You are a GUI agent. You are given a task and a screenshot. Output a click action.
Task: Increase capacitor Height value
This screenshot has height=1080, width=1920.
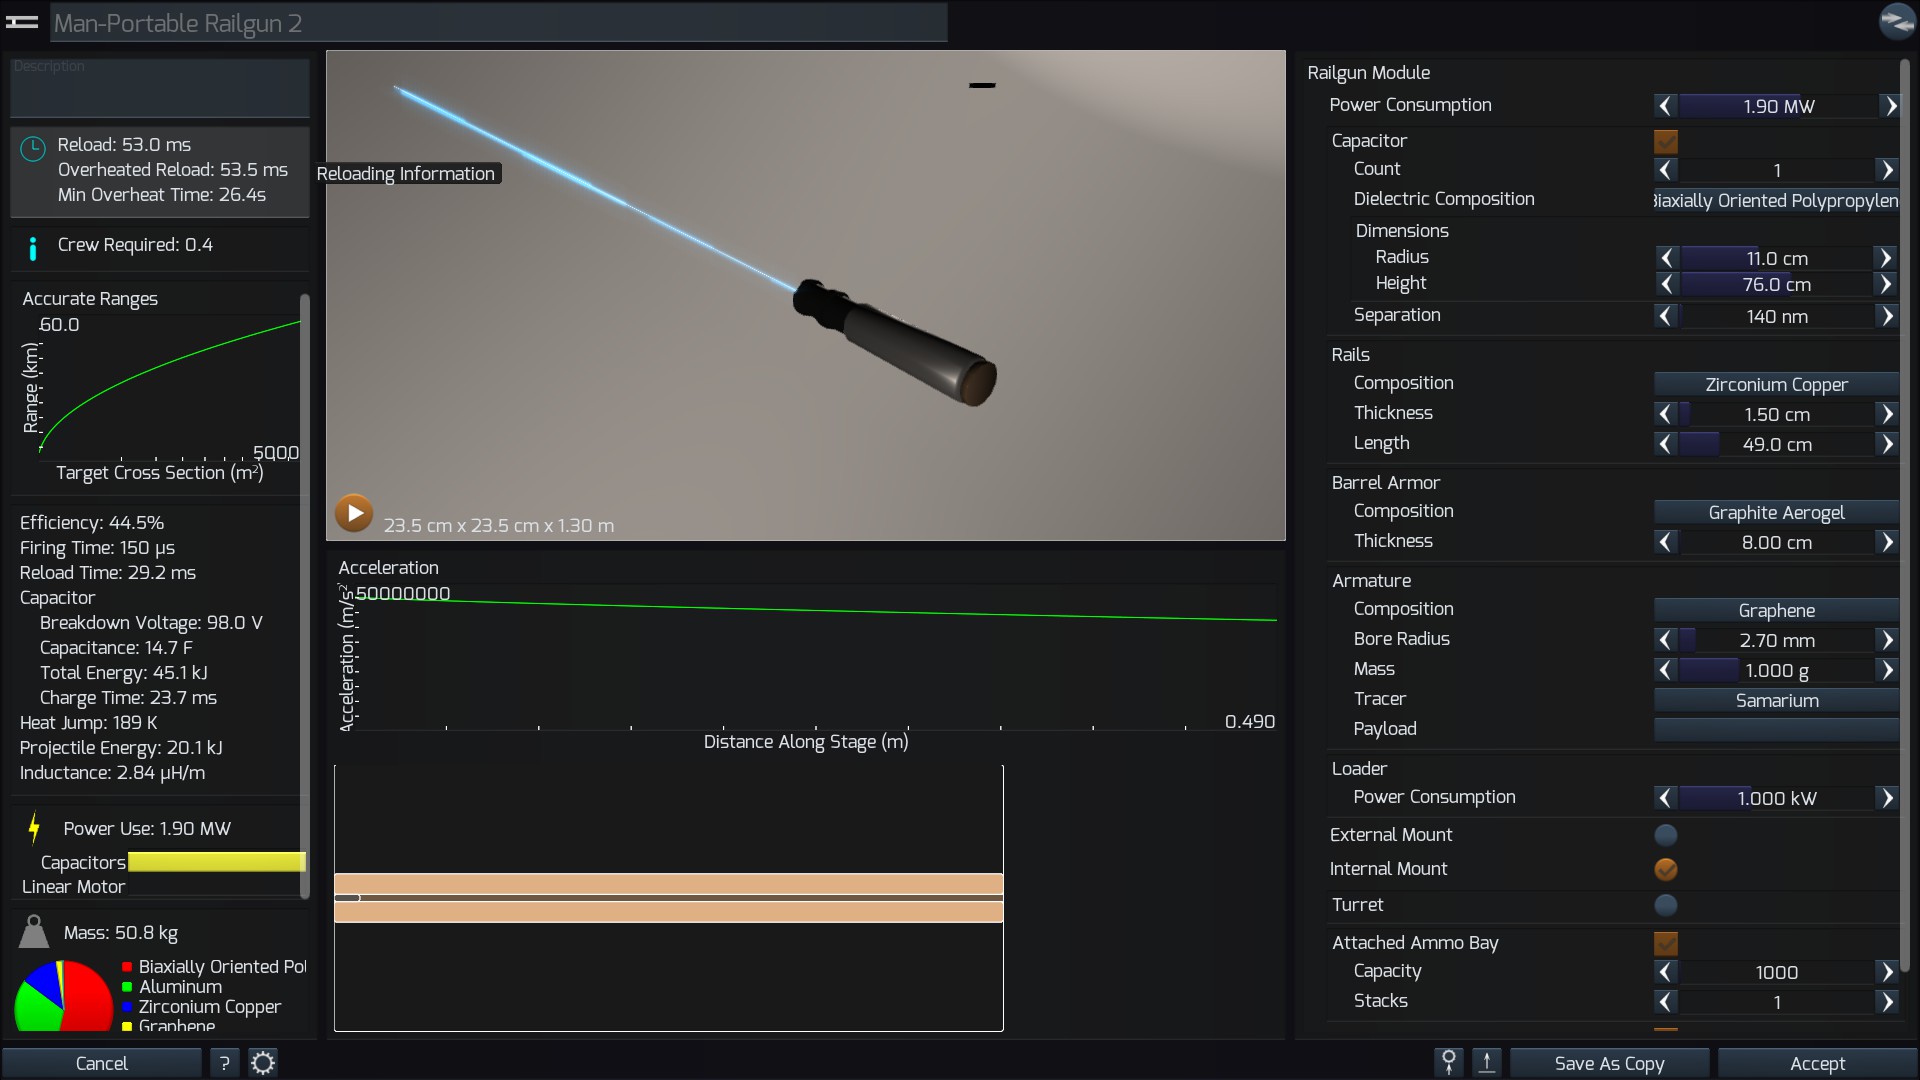point(1885,284)
